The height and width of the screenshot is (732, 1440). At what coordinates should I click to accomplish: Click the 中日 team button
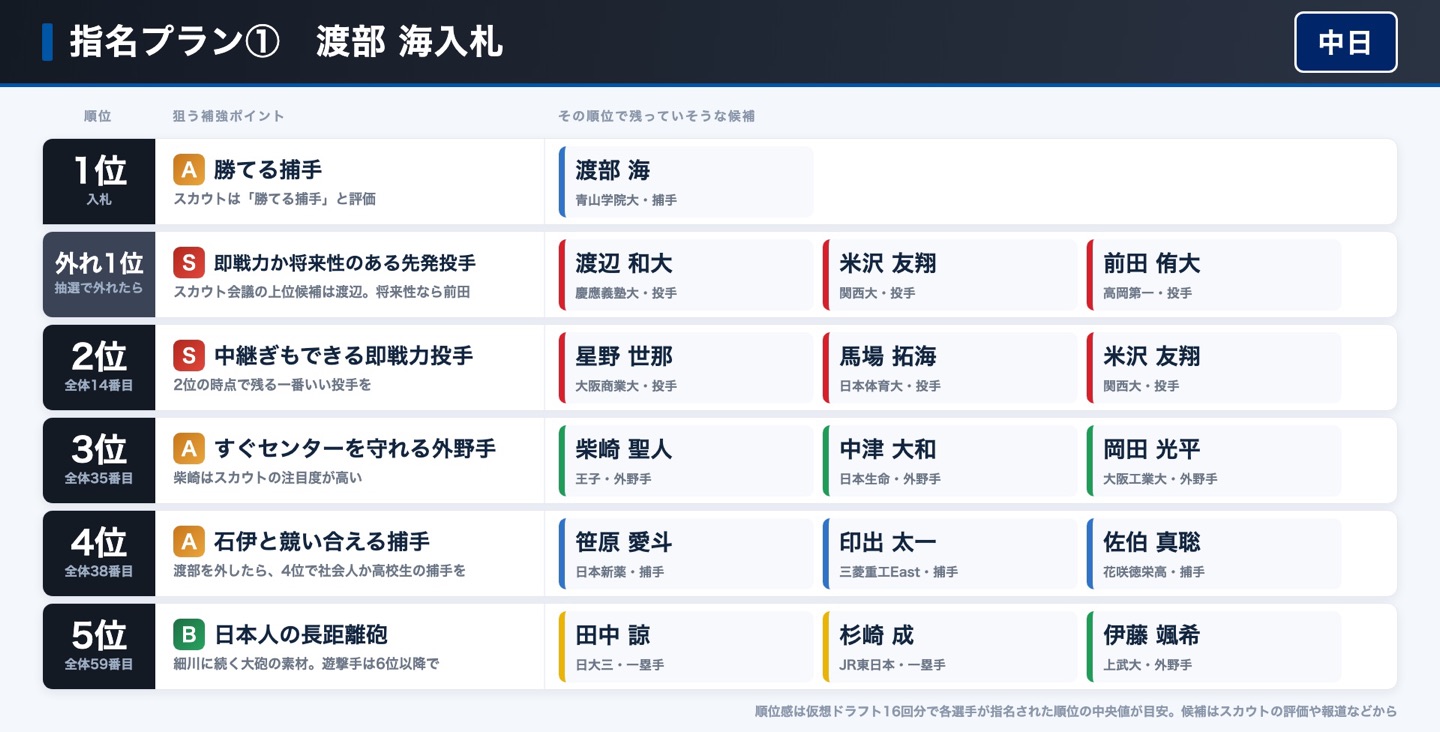coord(1345,42)
